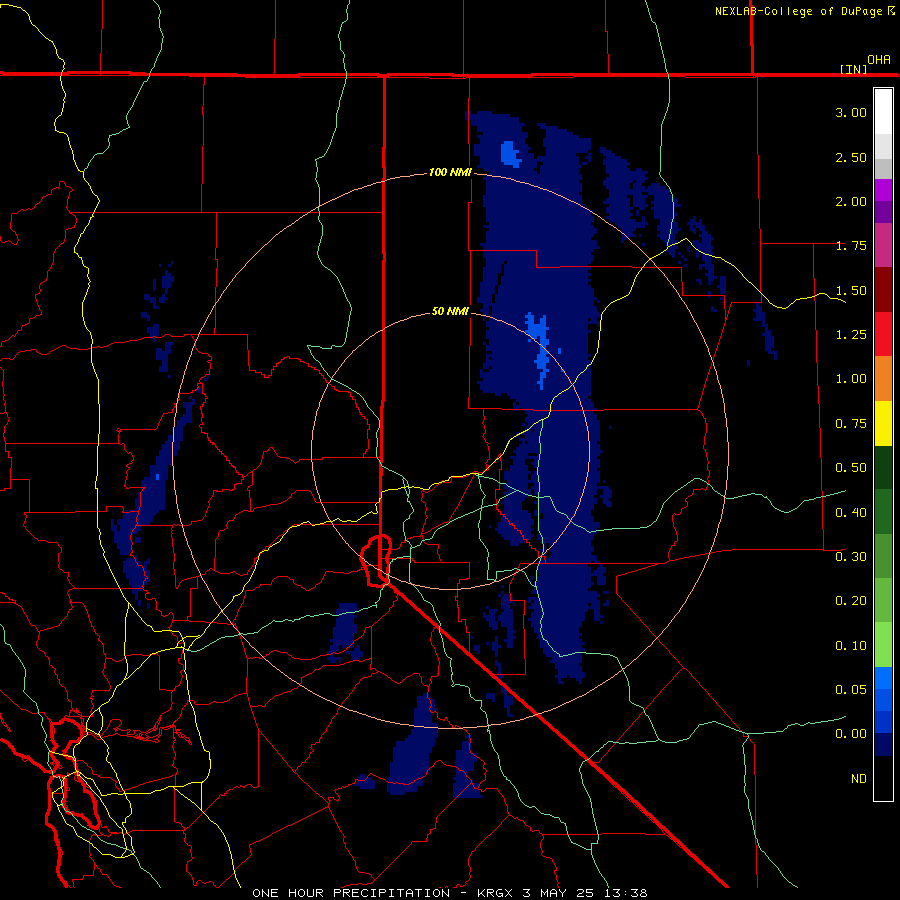Screen dimensions: 900x900
Task: Select the magenta swatch beside 2.00
Action: 883,190
